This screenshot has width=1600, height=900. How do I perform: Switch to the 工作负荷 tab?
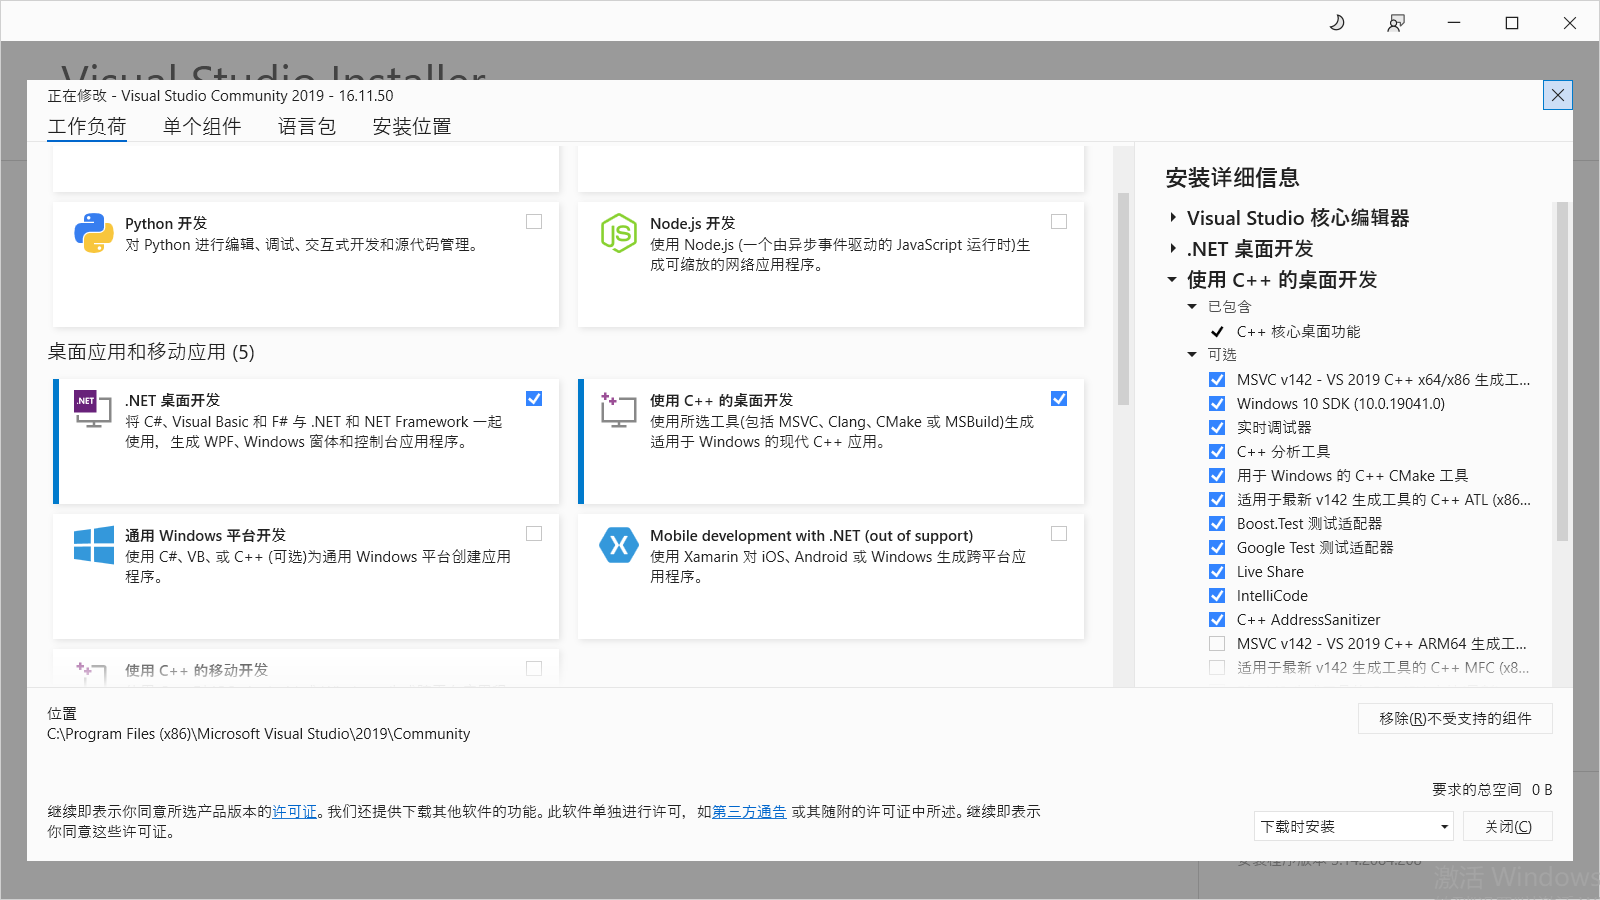pos(87,127)
